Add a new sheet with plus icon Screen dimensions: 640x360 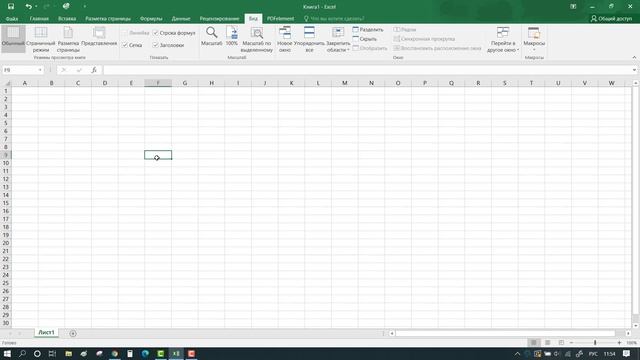(73, 333)
